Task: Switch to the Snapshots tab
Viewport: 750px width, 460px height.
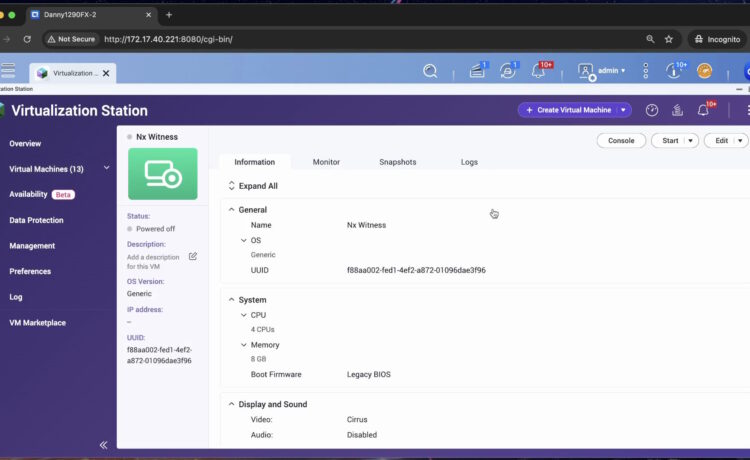Action: (397, 162)
